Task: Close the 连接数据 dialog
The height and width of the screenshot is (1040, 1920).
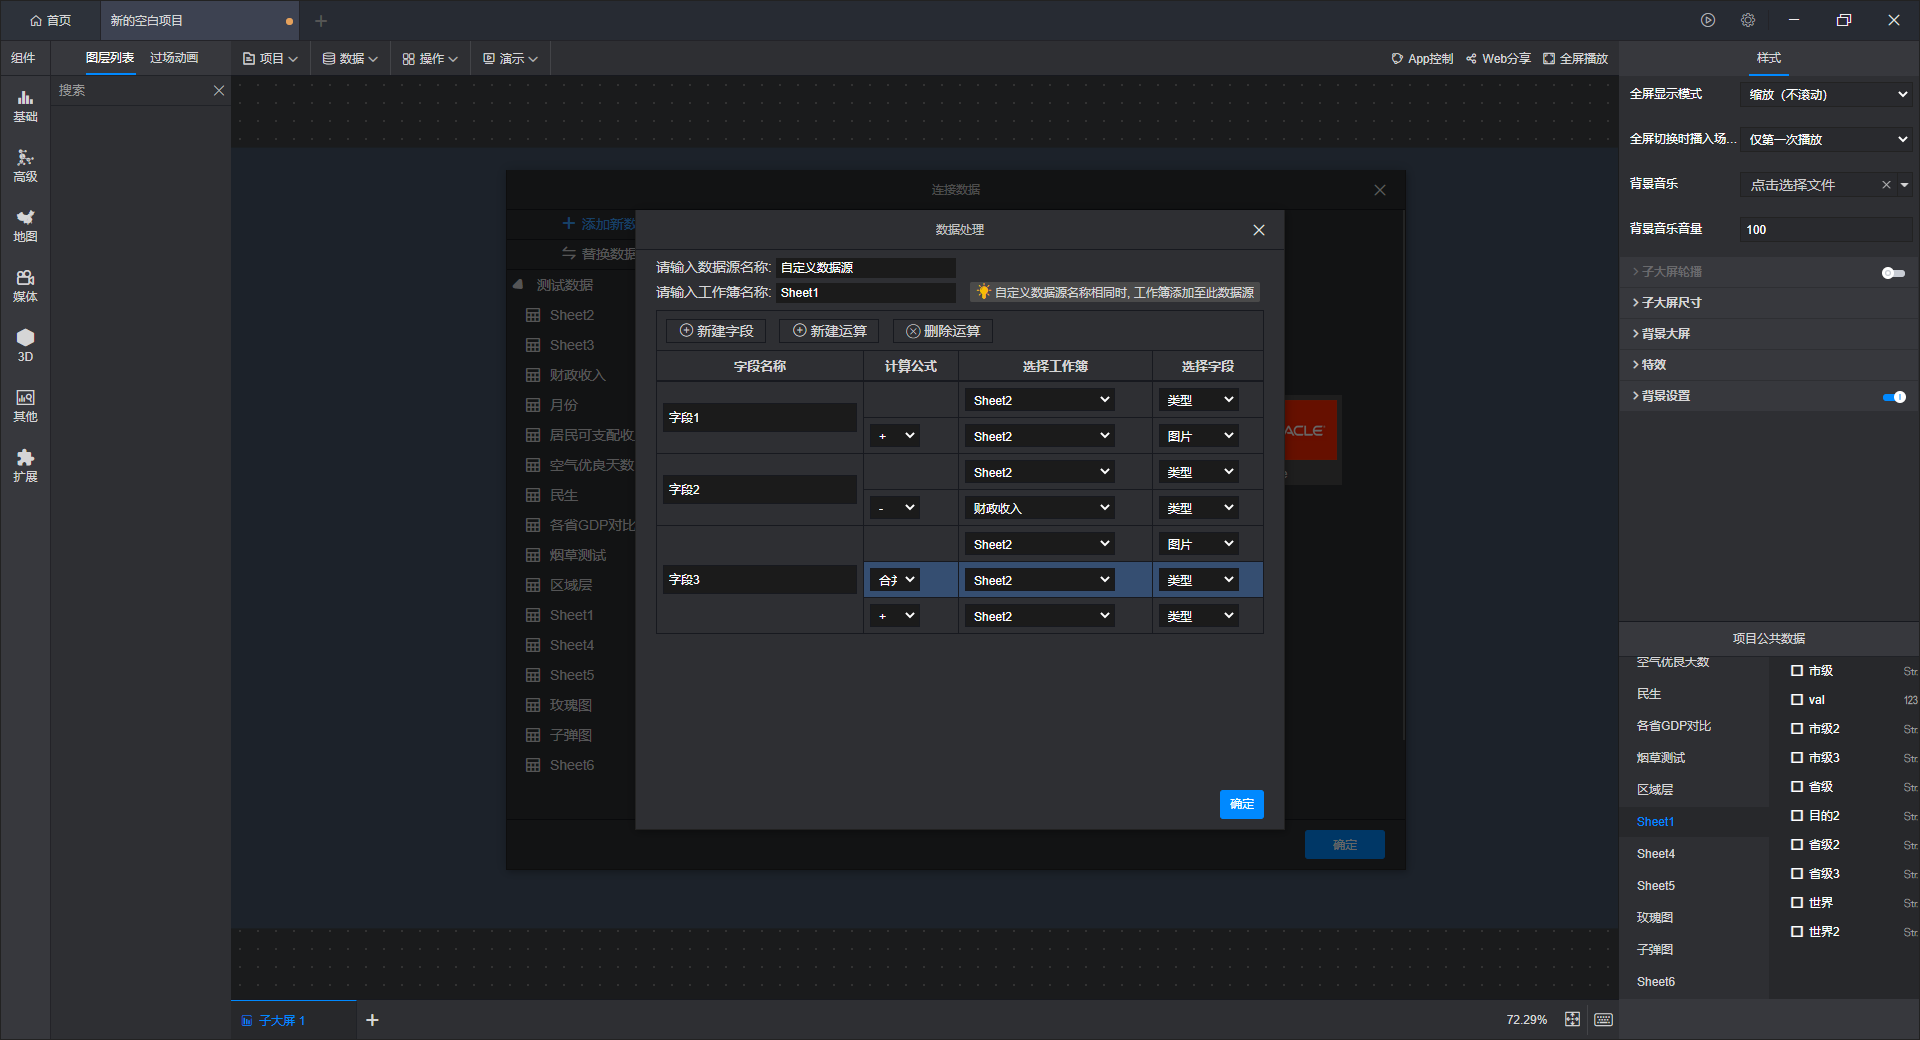Action: [1380, 190]
